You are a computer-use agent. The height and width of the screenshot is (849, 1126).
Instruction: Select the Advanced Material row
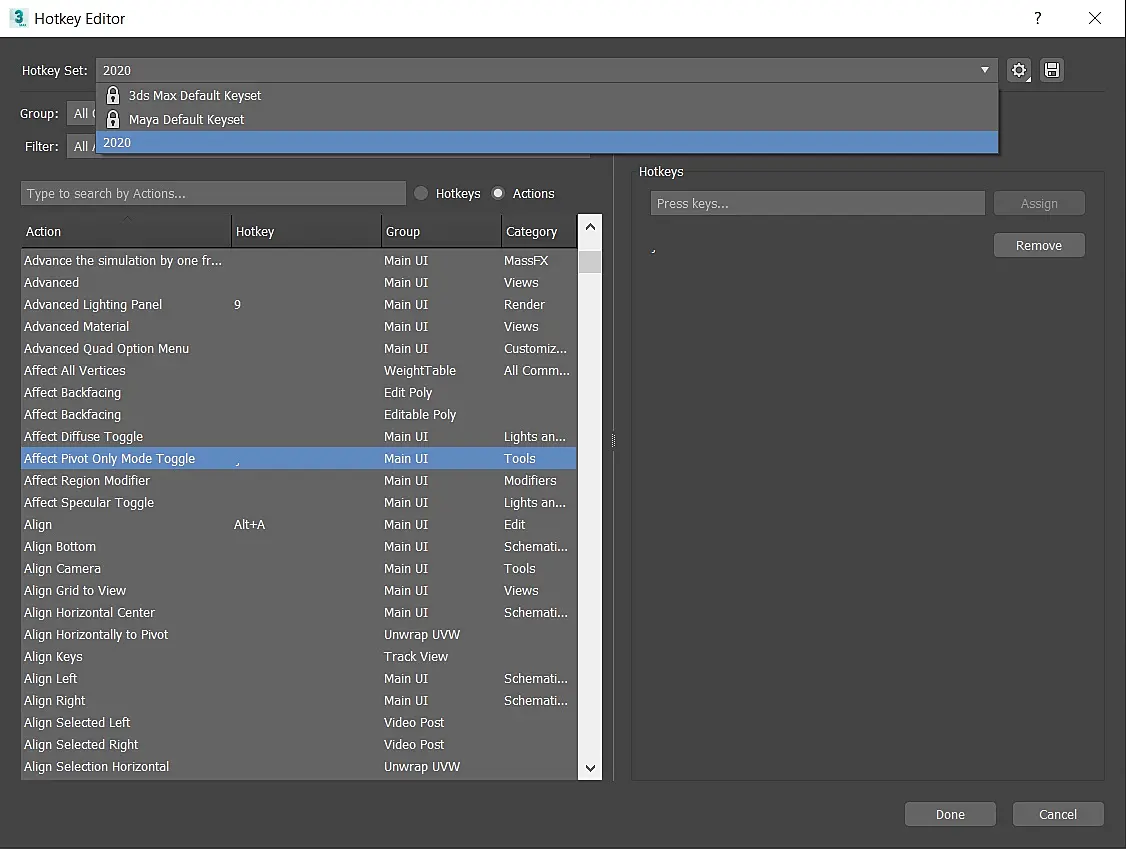click(x=299, y=327)
